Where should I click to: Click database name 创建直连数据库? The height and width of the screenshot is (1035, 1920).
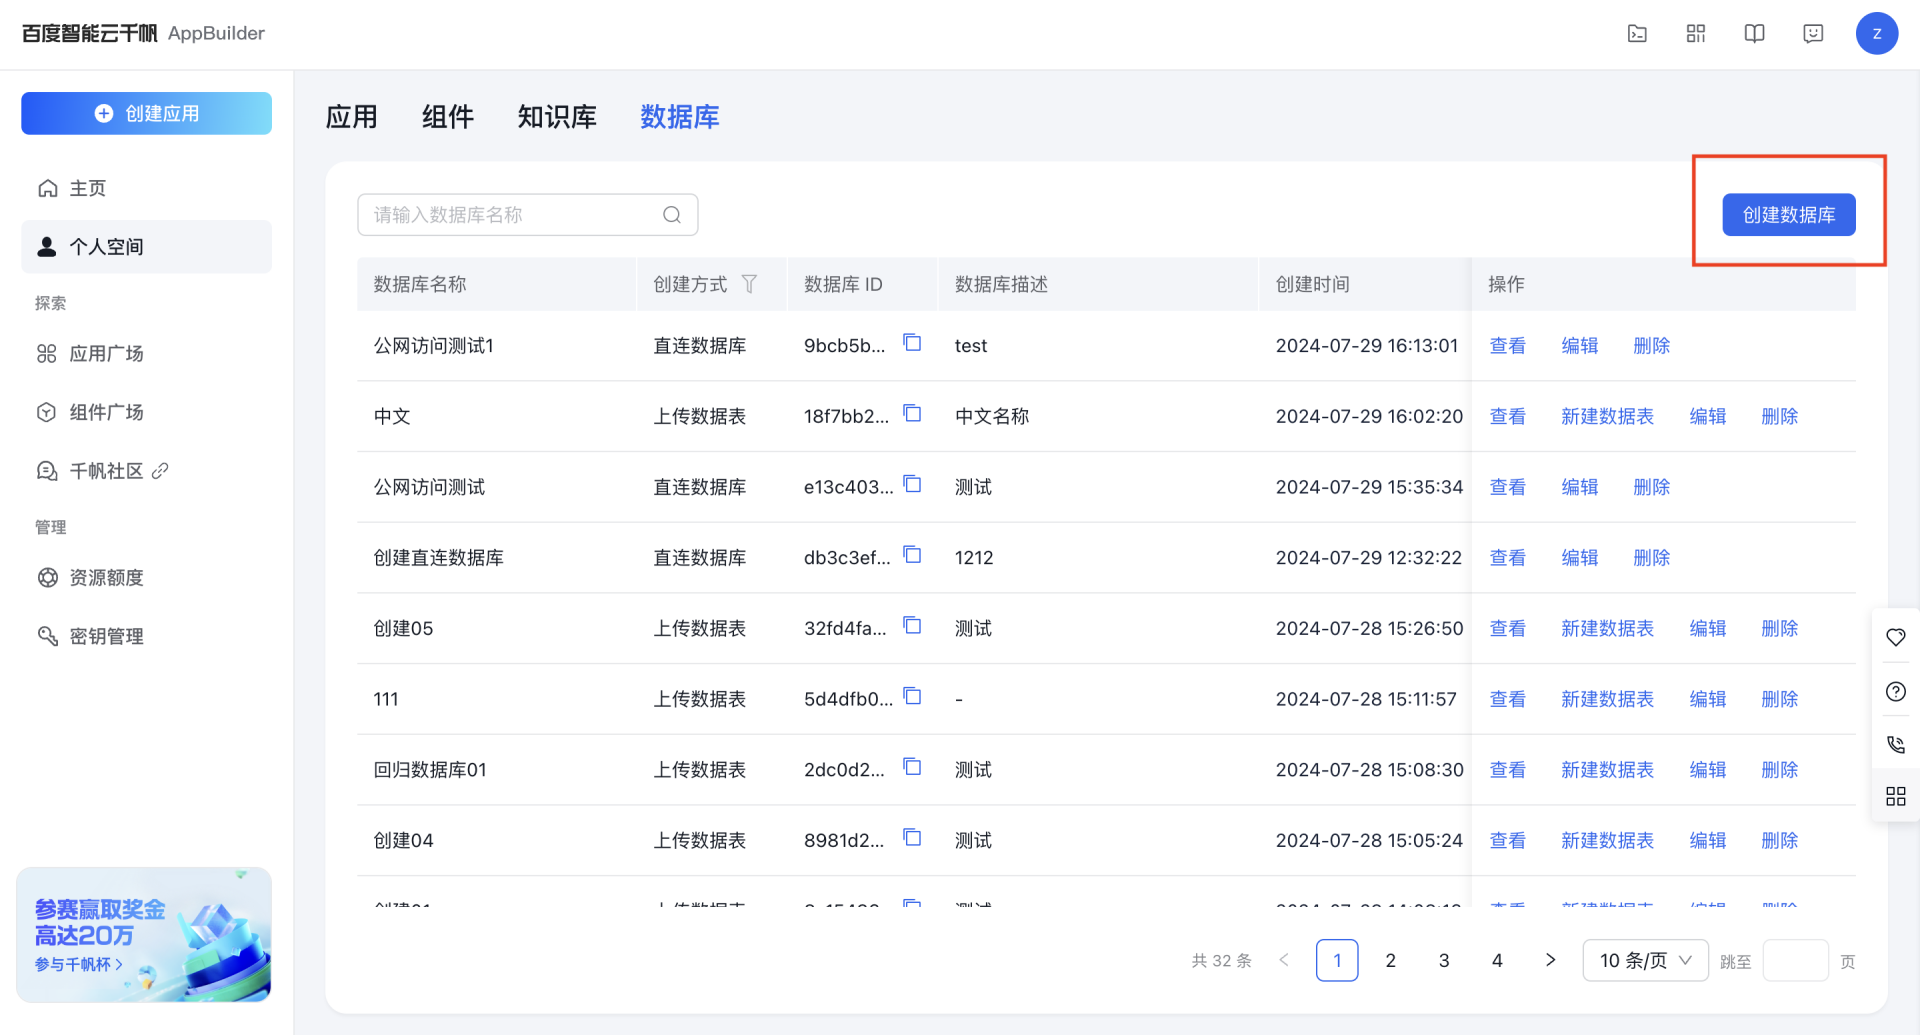tap(438, 558)
